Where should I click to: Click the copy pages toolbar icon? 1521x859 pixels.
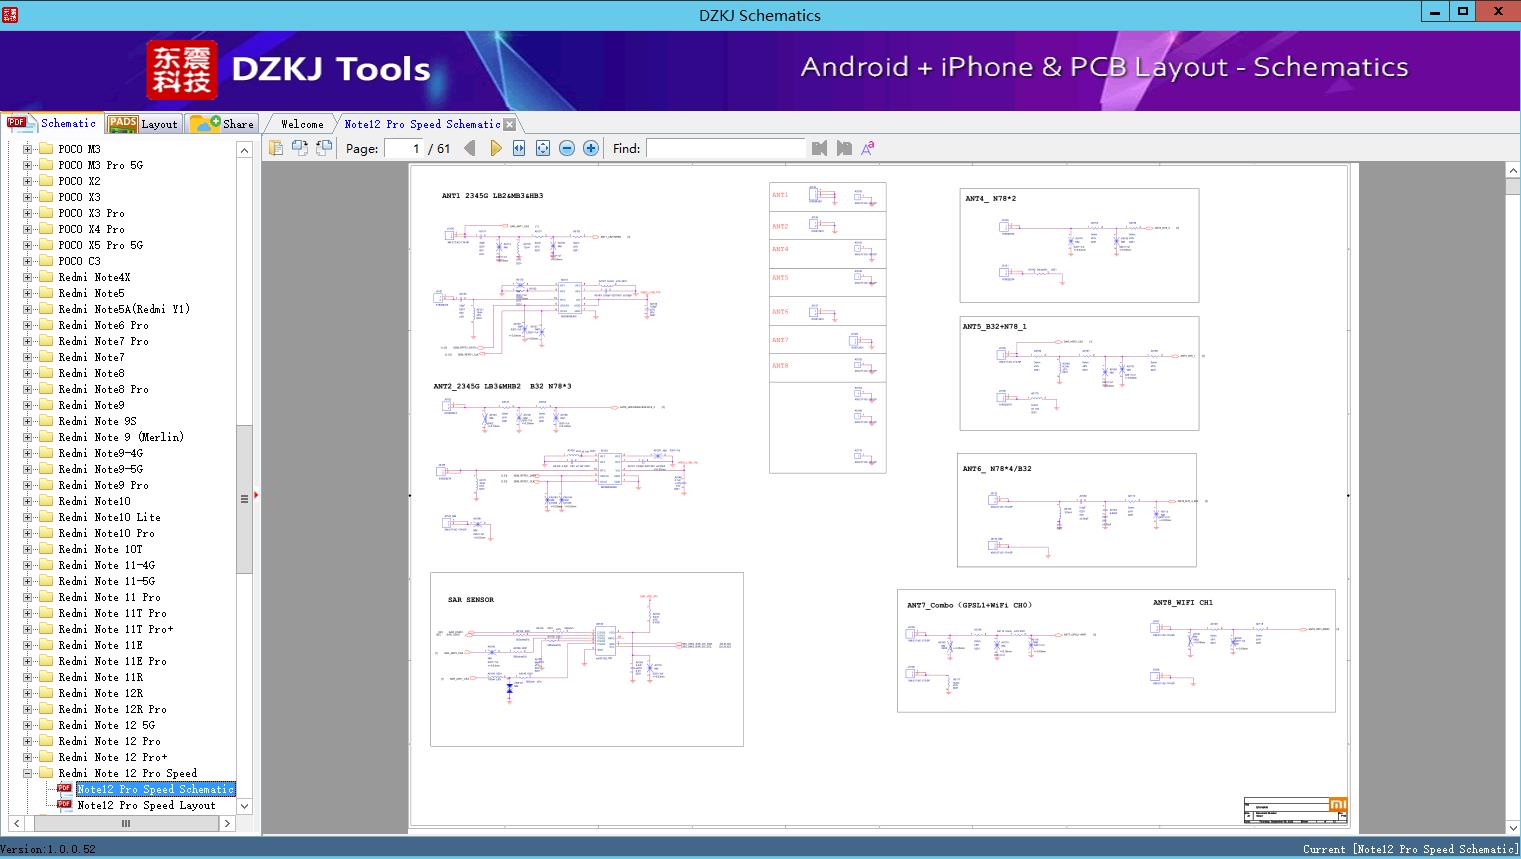click(276, 148)
